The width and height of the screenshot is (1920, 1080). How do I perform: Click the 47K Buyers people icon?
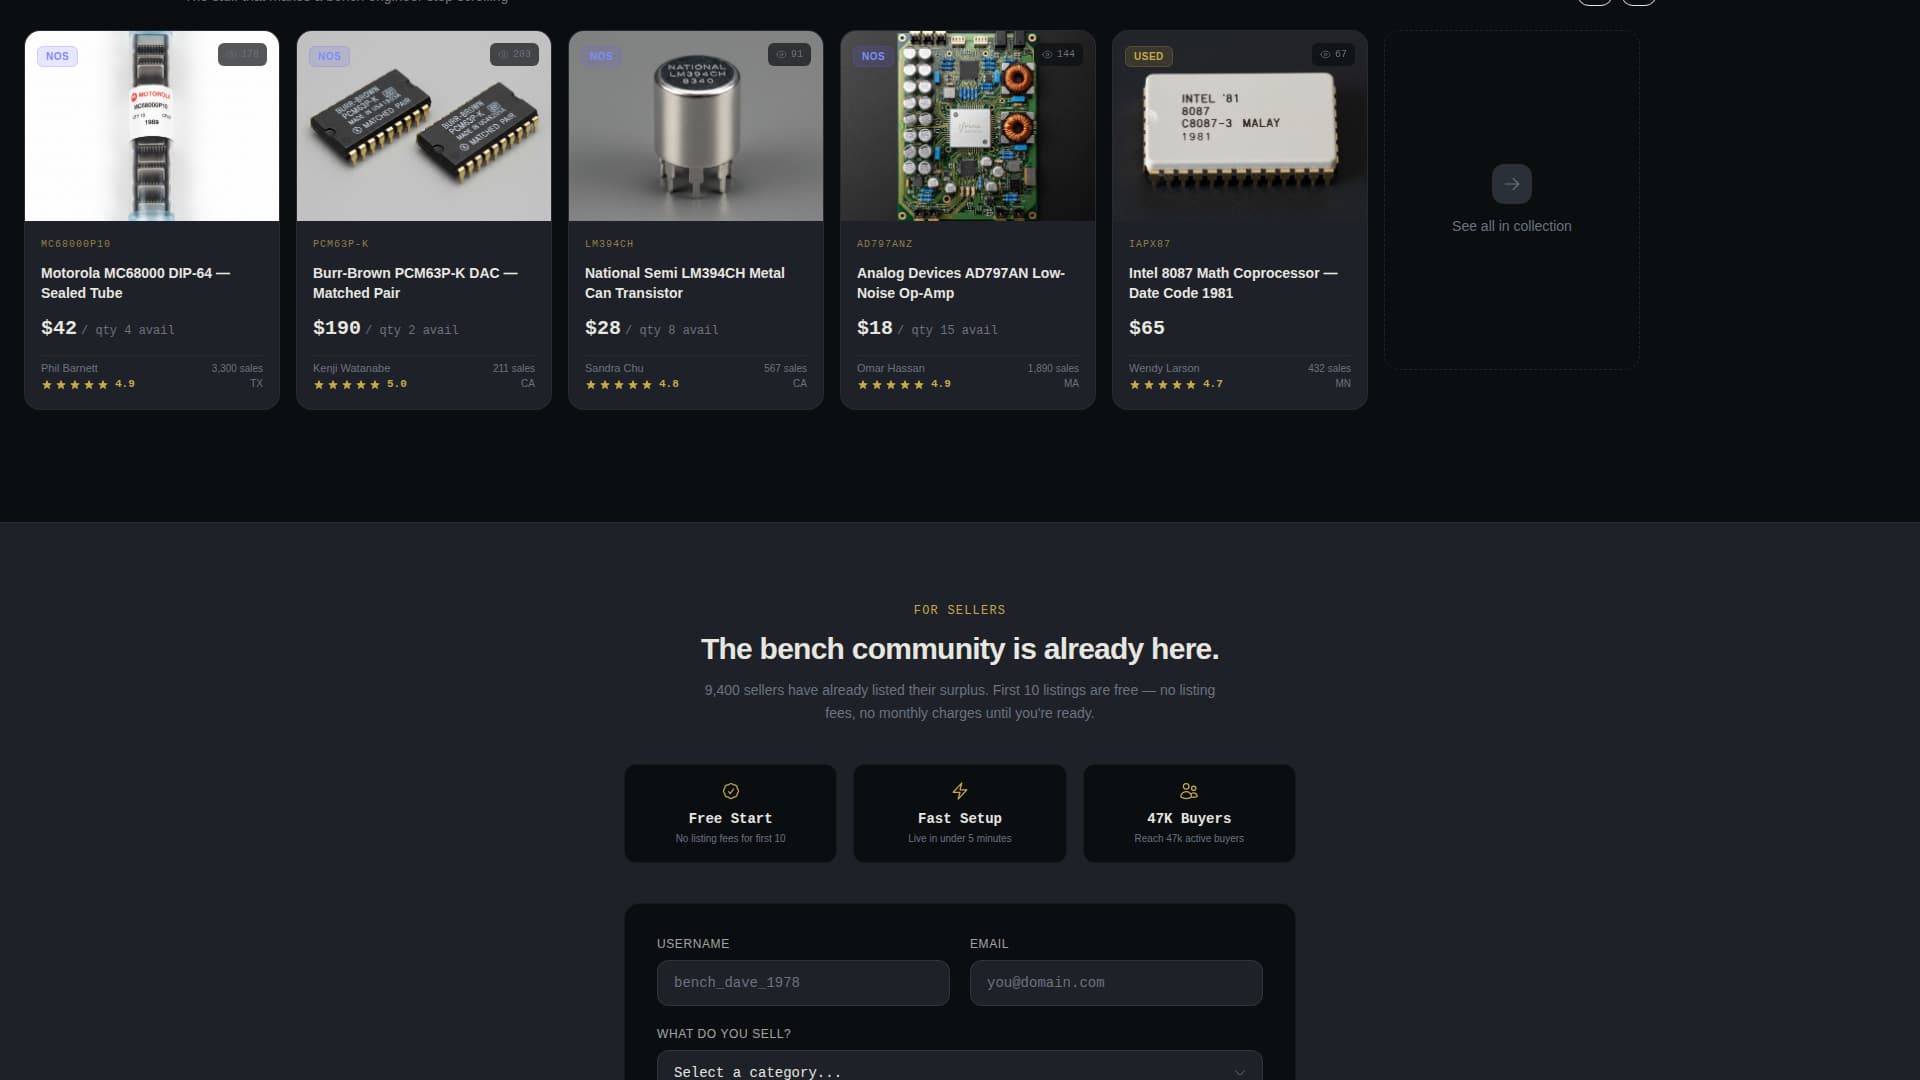coord(1189,791)
